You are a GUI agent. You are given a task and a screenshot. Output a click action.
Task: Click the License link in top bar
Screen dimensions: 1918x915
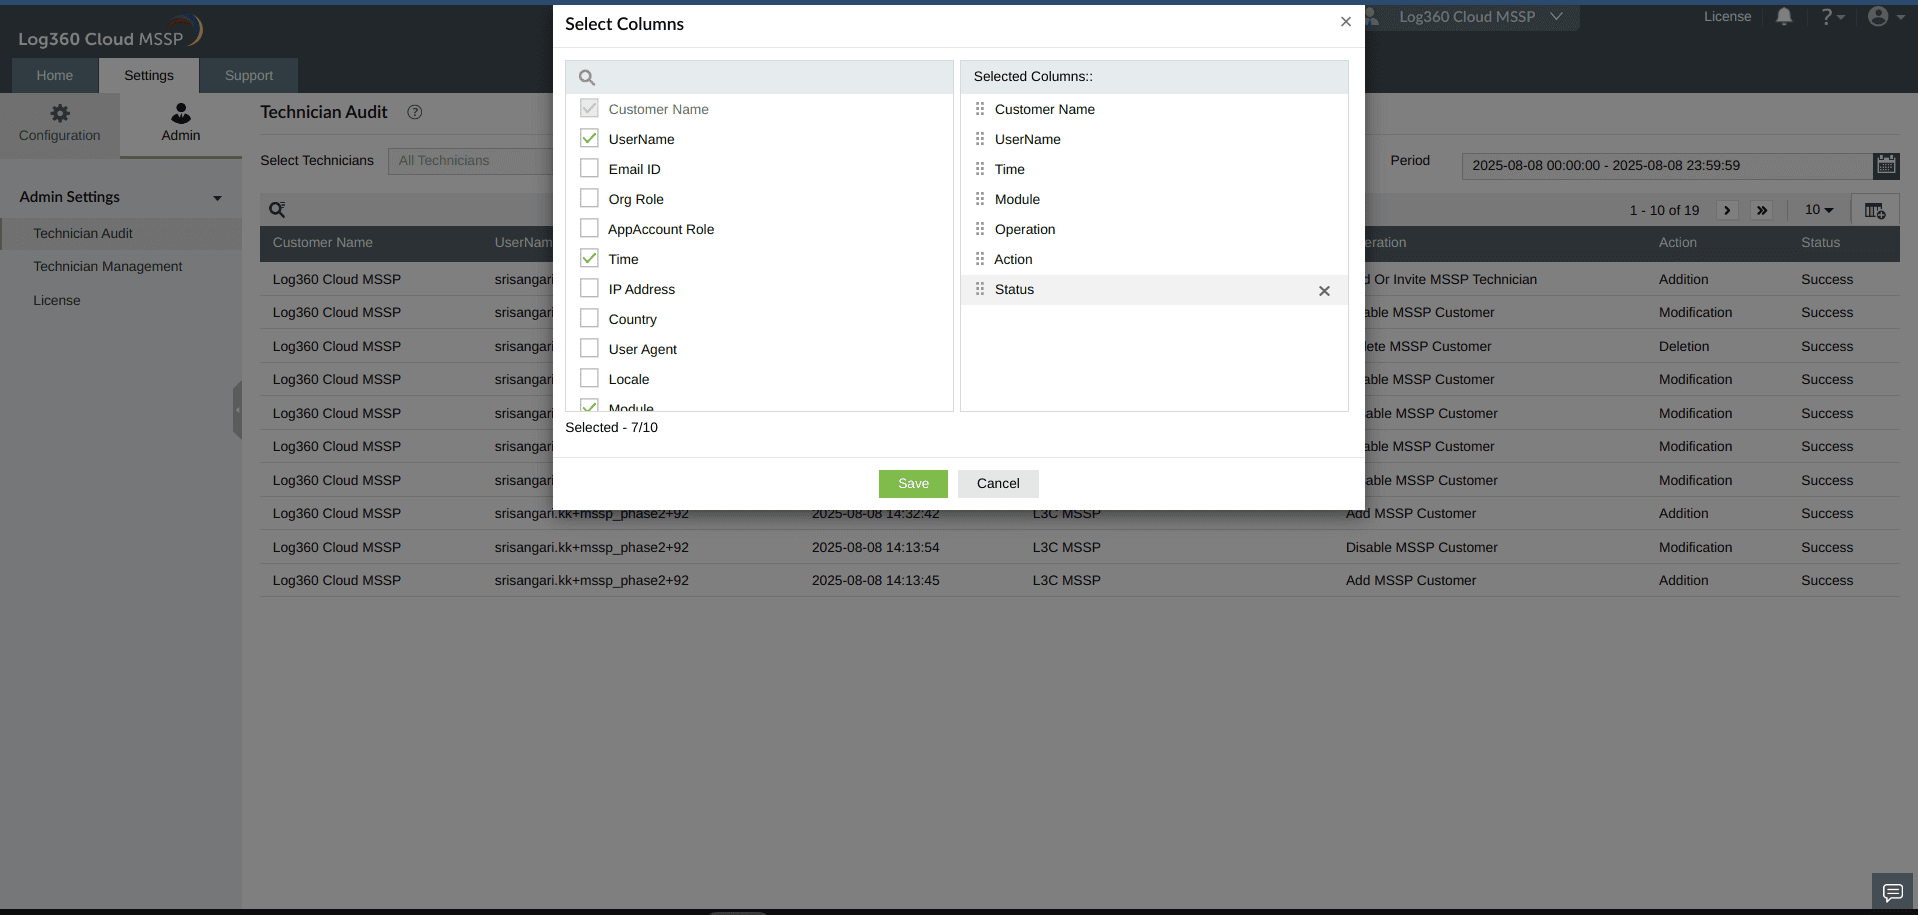[x=1727, y=16]
